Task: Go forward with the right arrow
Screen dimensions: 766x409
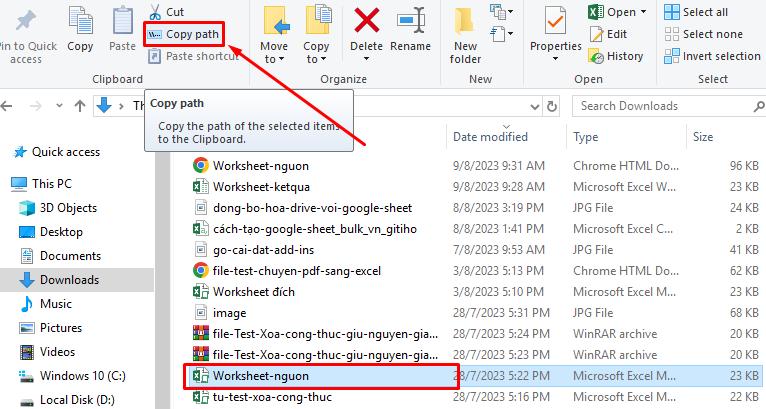Action: click(x=36, y=106)
